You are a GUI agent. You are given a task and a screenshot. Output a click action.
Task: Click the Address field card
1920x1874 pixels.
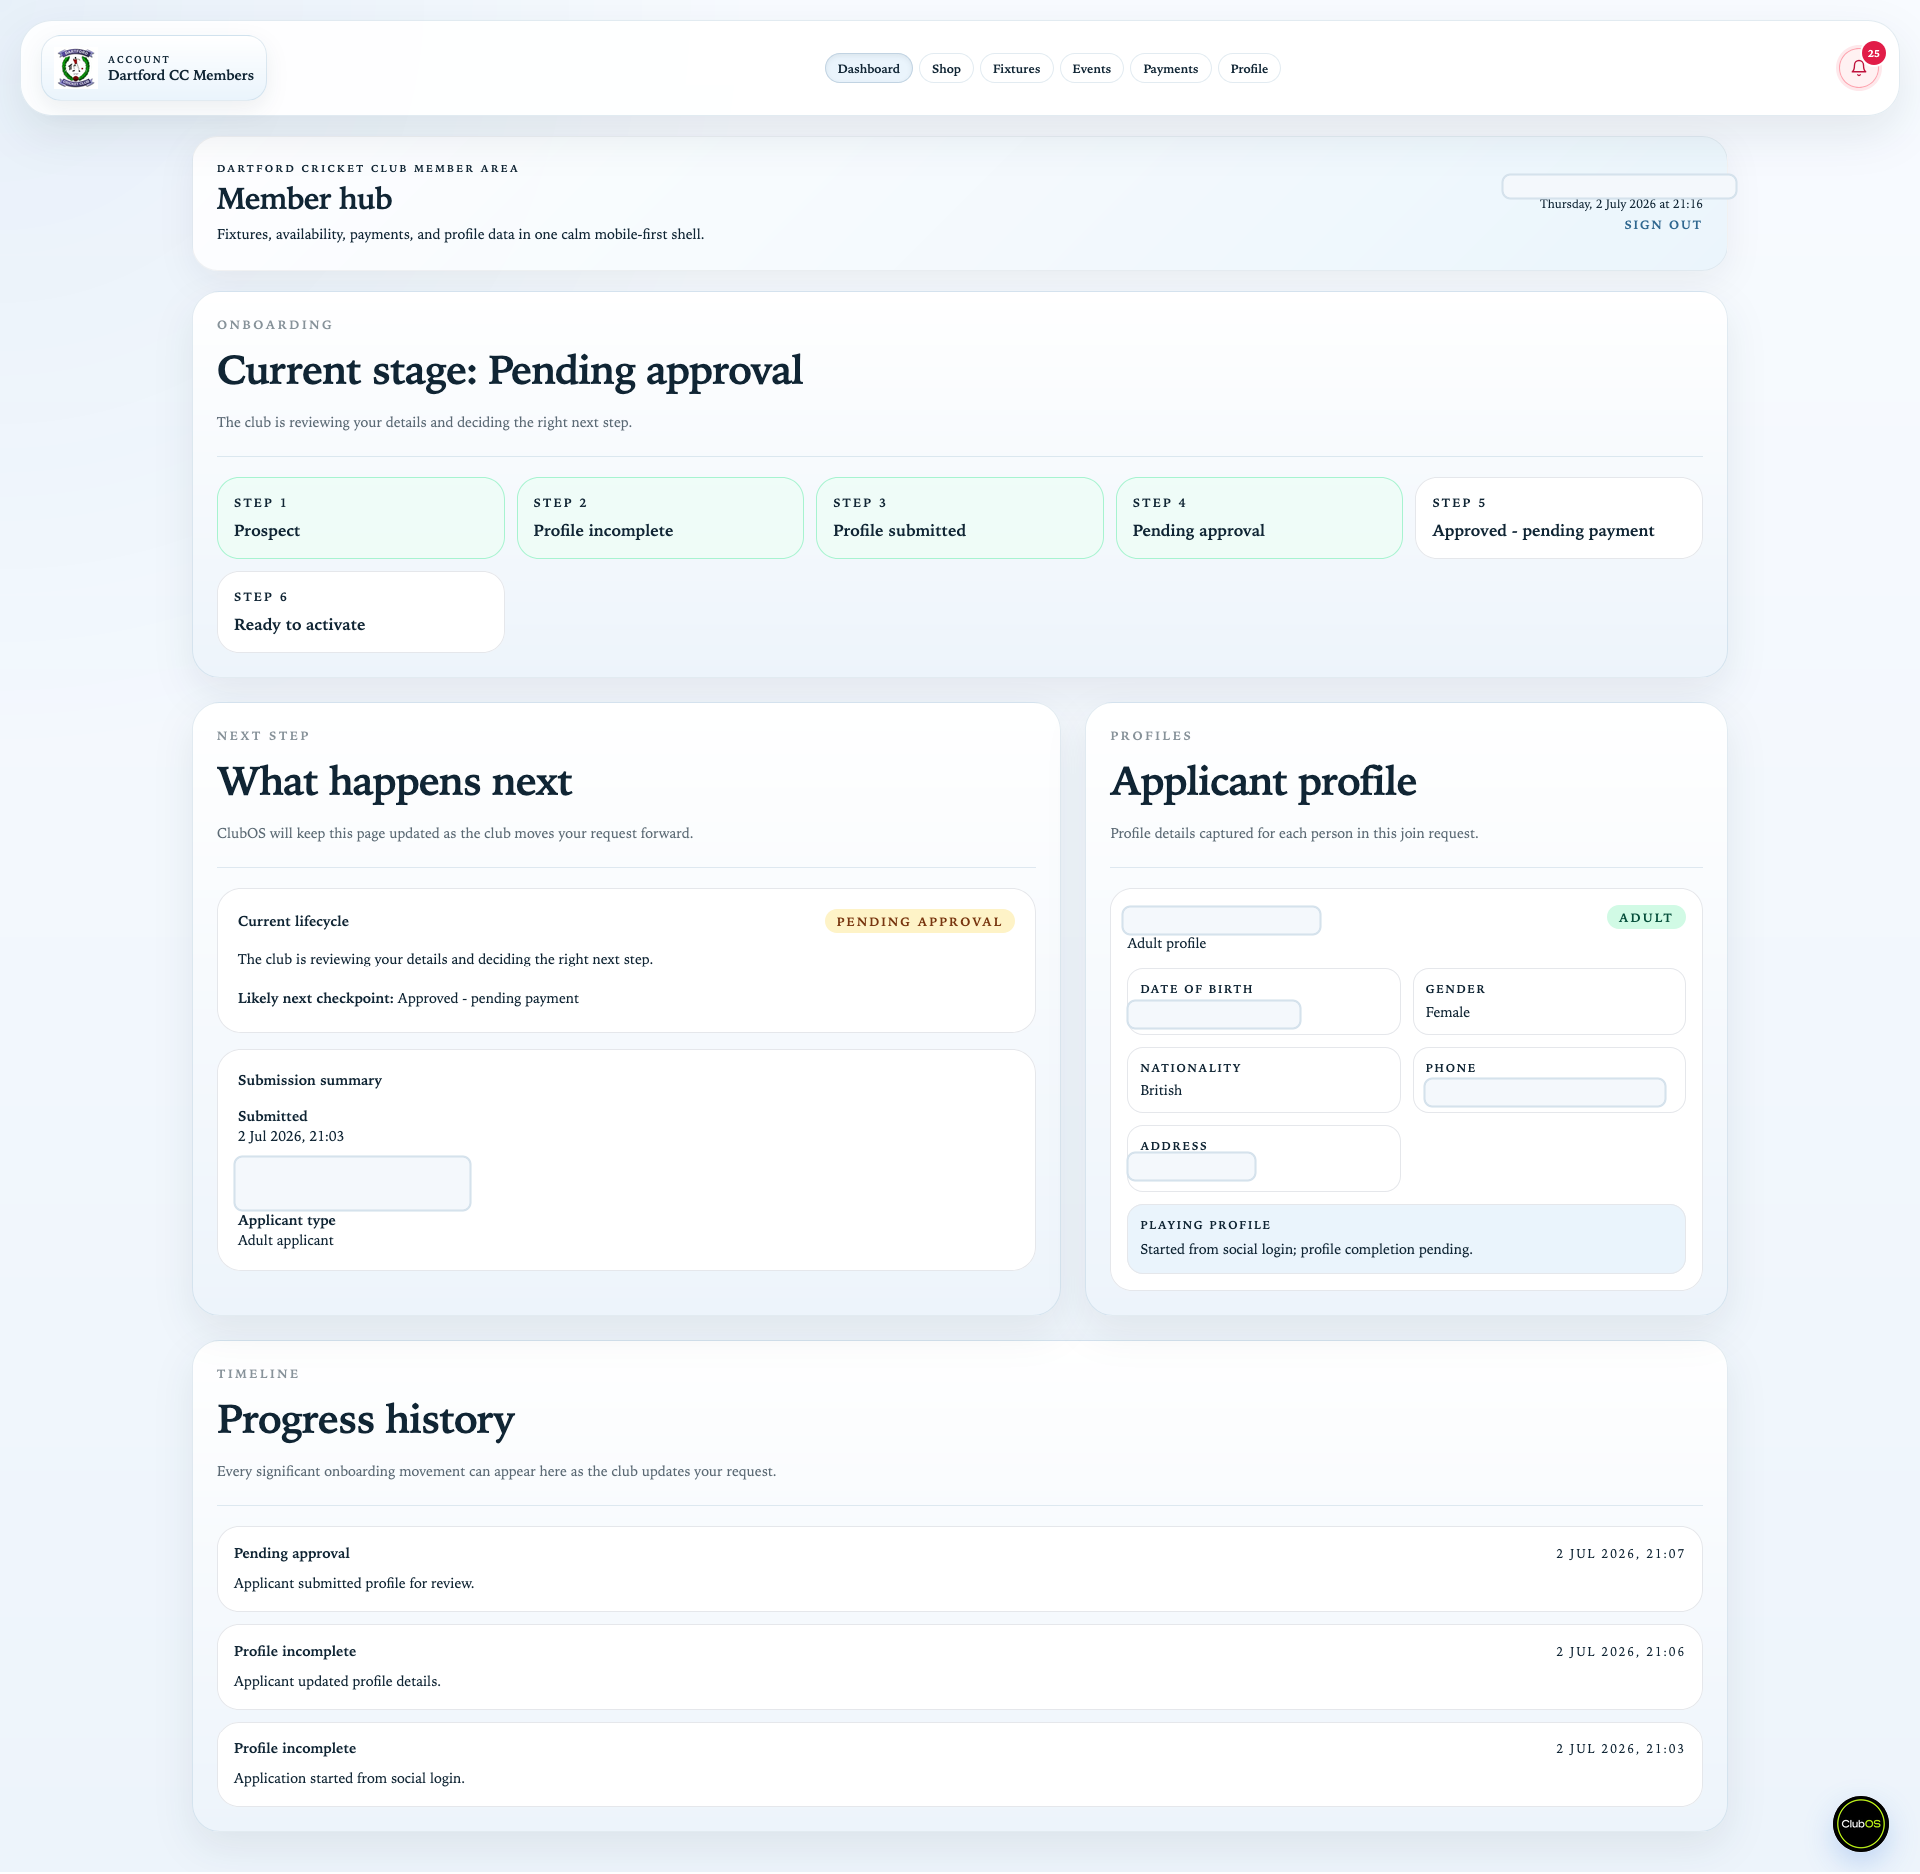[1263, 1158]
